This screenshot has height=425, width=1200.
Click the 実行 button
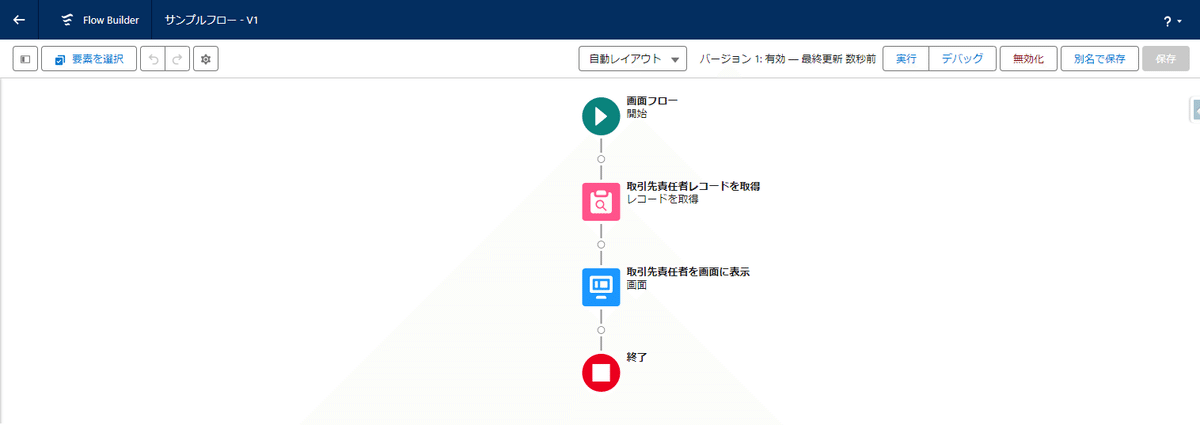point(906,59)
